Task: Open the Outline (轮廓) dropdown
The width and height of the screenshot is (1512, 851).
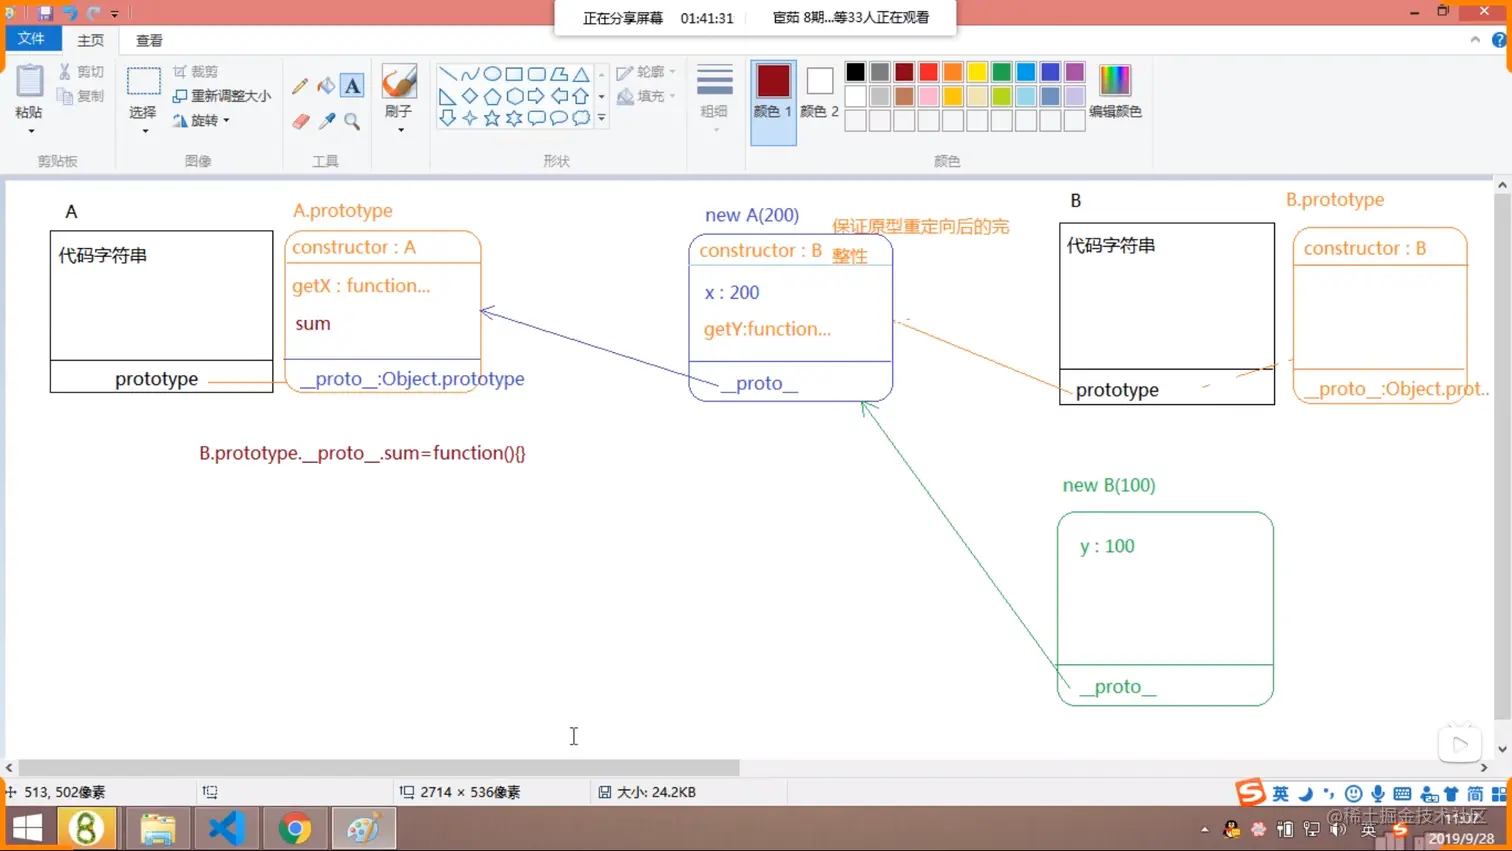Action: click(646, 72)
